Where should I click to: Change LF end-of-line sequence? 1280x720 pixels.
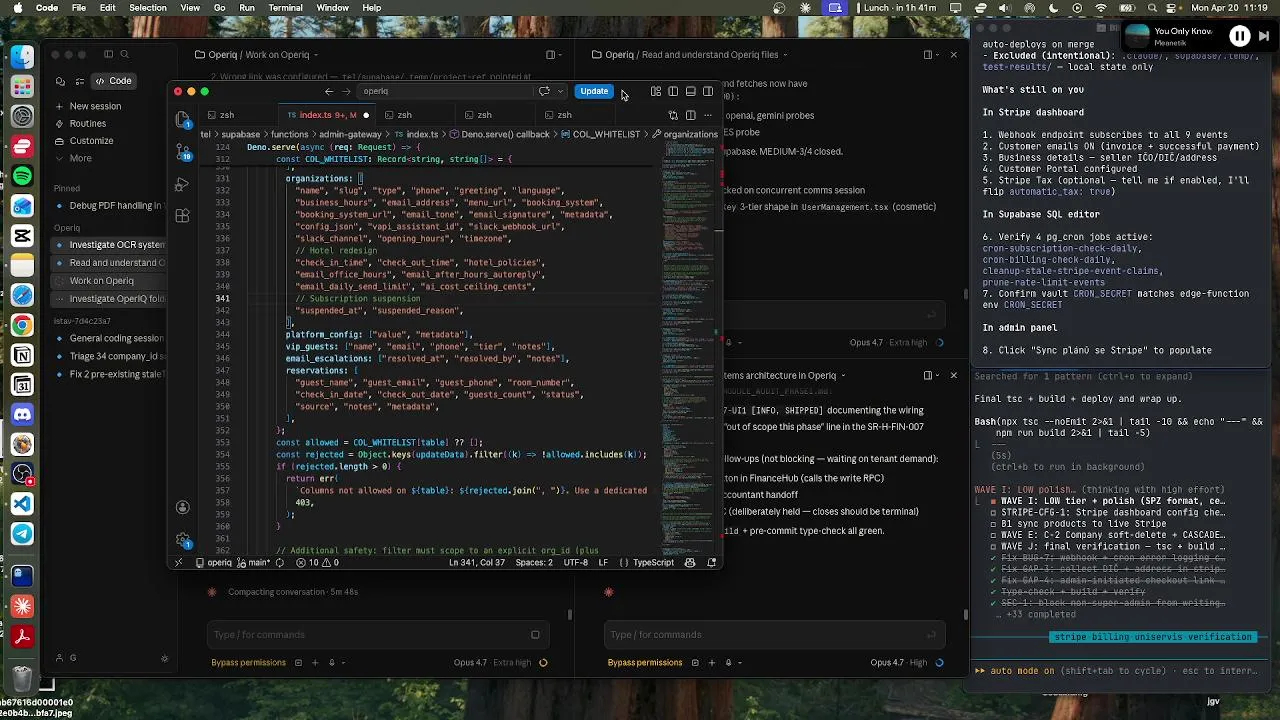pyautogui.click(x=603, y=563)
